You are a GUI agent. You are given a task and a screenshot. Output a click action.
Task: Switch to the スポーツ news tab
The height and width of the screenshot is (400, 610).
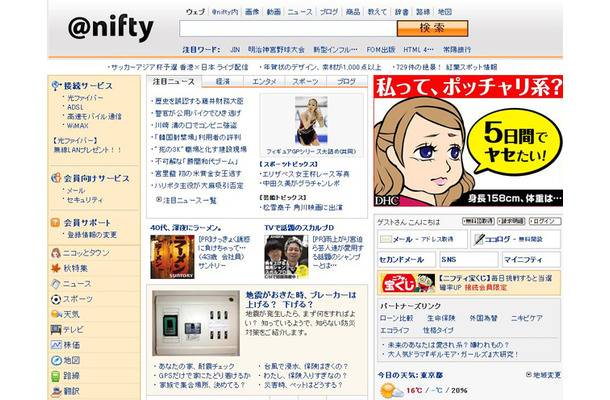point(305,82)
